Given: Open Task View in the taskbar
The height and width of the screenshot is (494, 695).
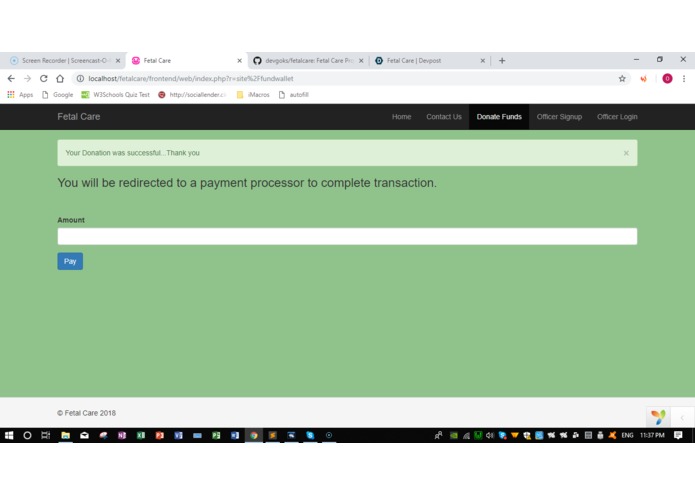Looking at the screenshot, I should (45, 435).
